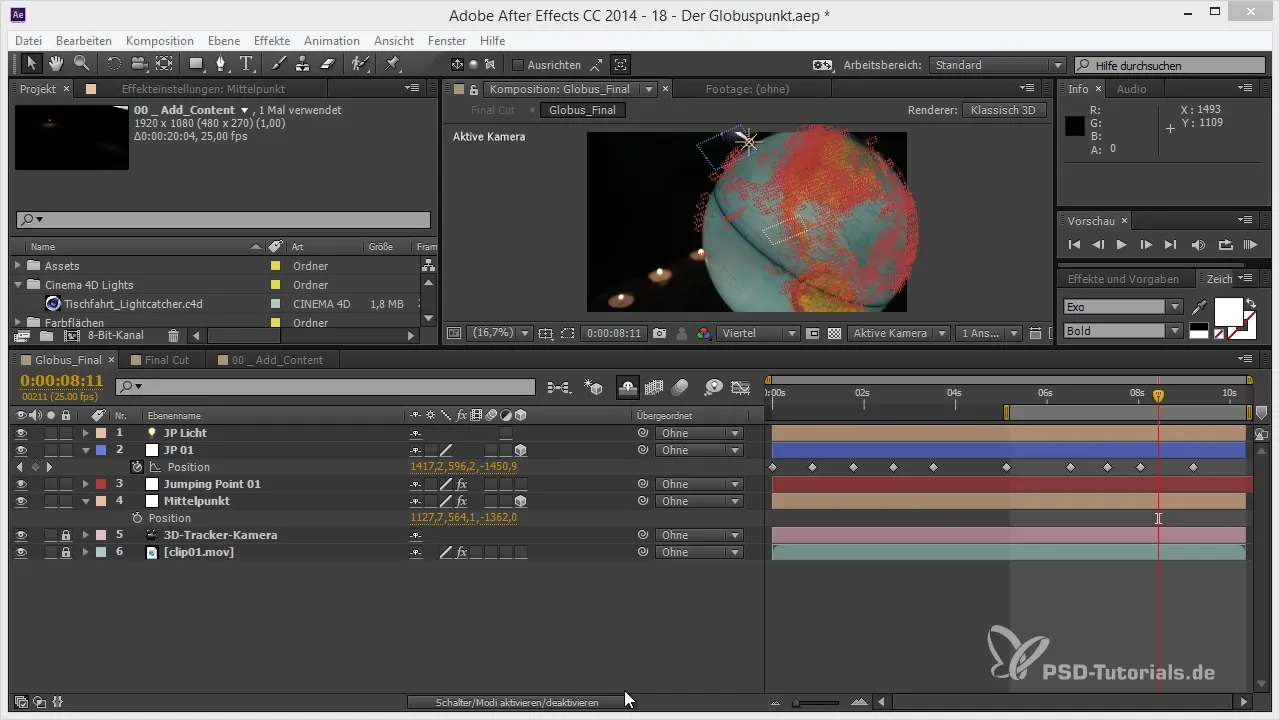1280x720 pixels.
Task: Hide the Jumping Point 01 layer
Action: coord(21,484)
